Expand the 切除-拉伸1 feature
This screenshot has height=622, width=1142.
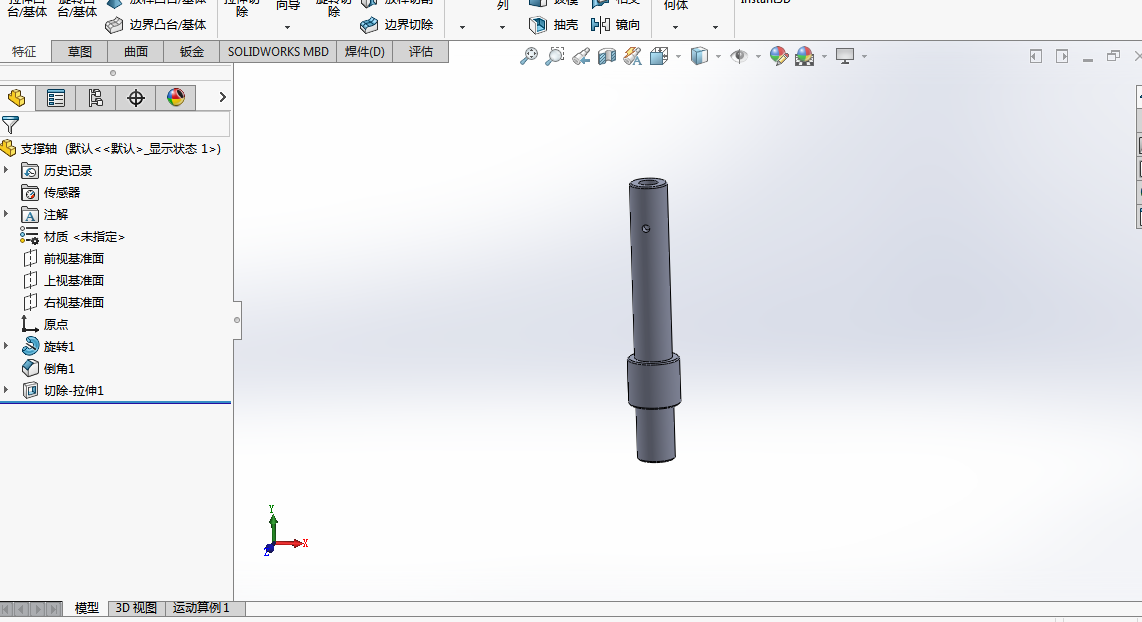coord(7,390)
